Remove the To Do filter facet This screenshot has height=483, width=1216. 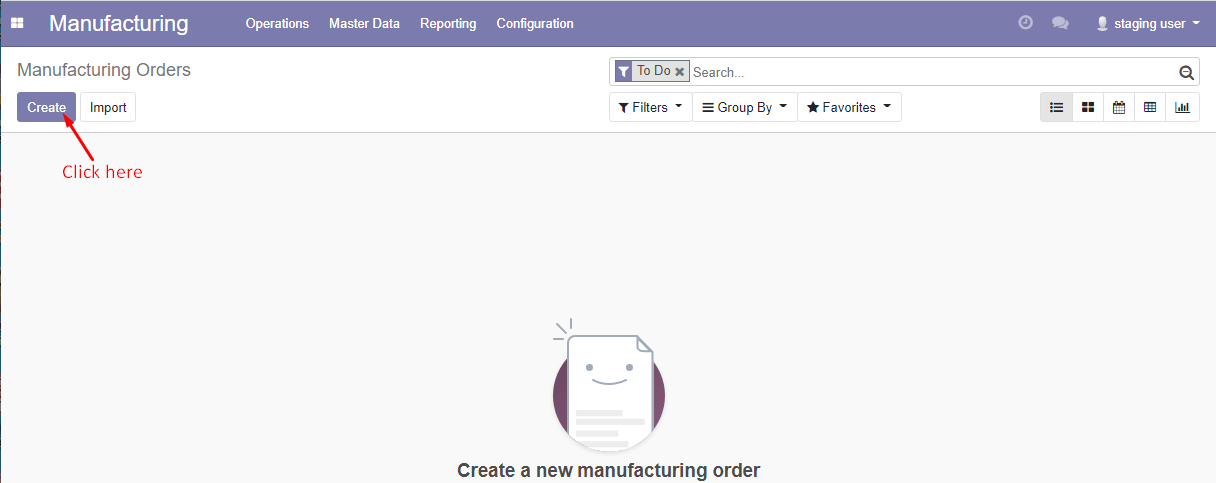[680, 72]
